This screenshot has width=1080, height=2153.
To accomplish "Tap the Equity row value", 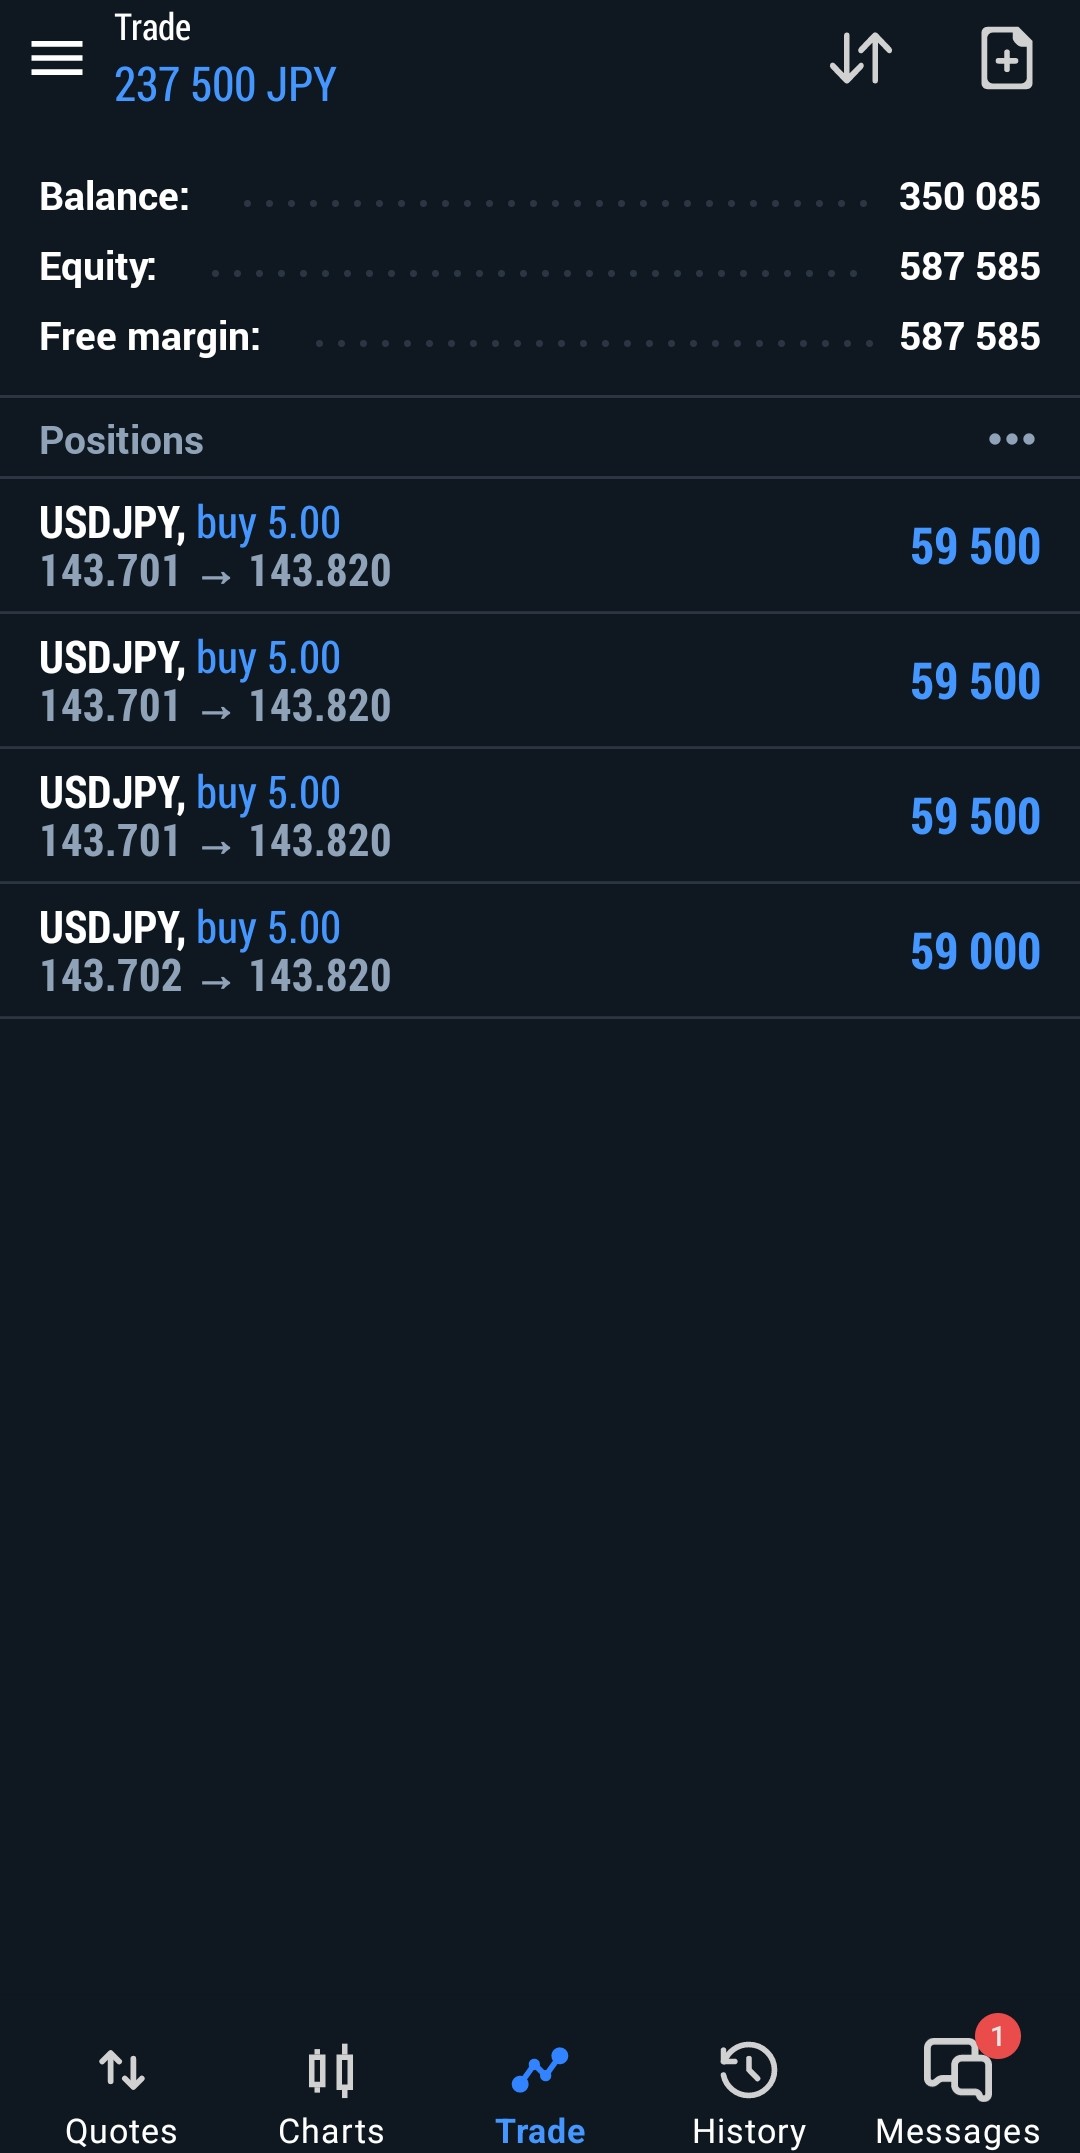I will 969,267.
